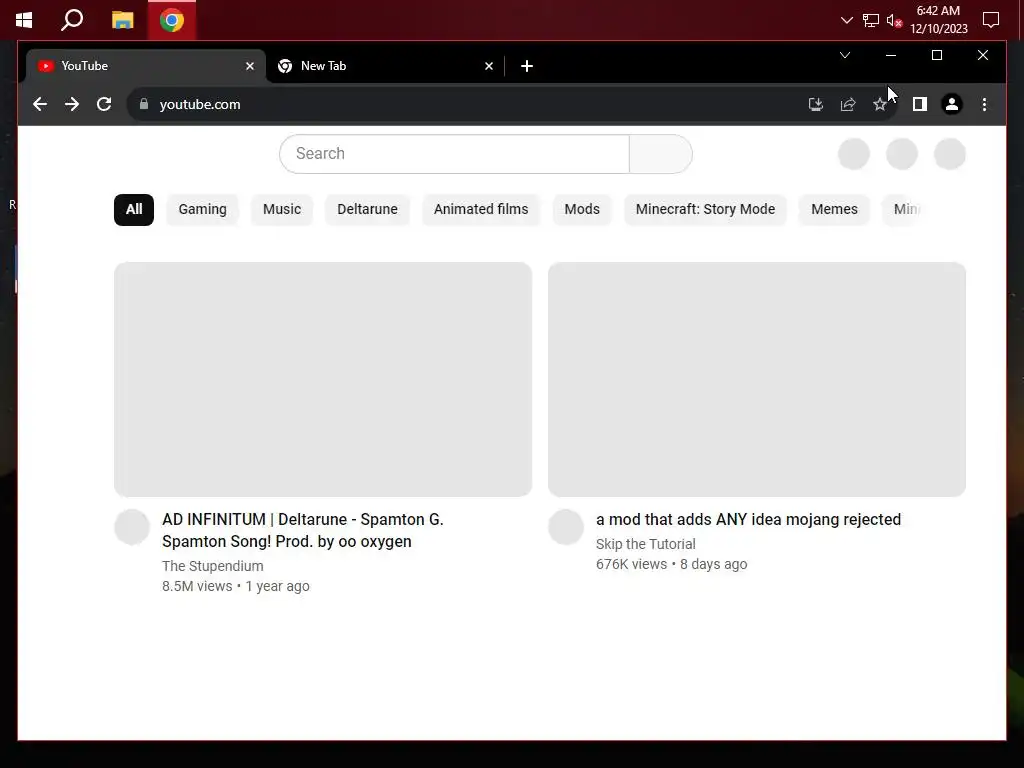Select the Mods filter chip
This screenshot has width=1024, height=768.
pos(582,210)
